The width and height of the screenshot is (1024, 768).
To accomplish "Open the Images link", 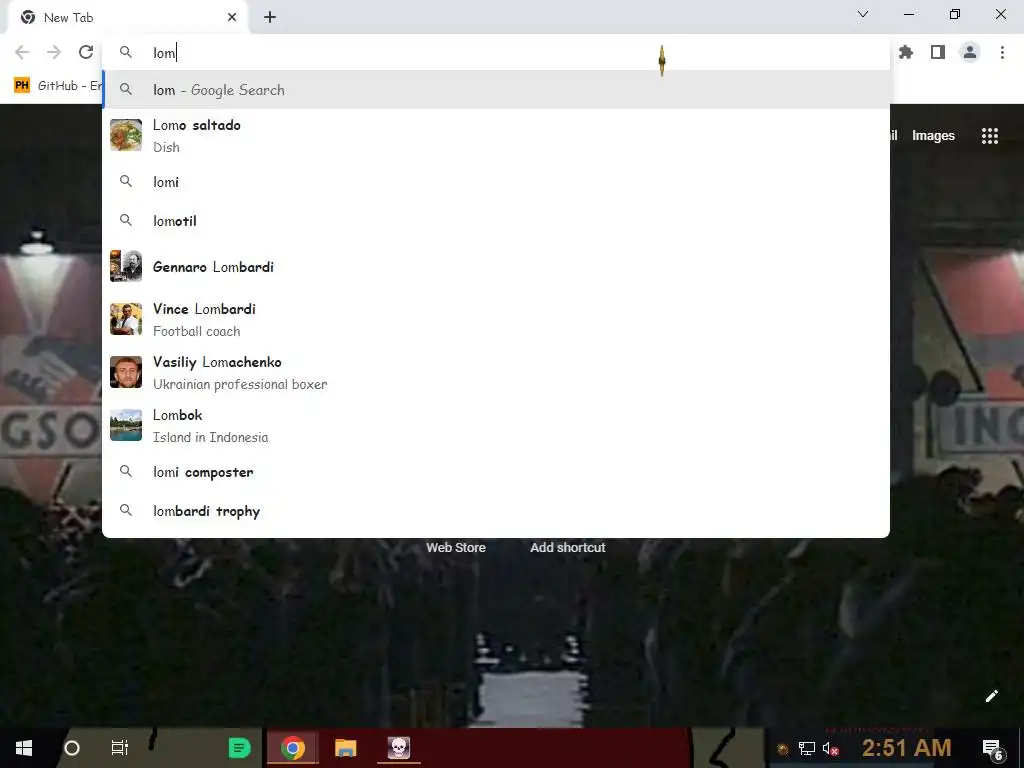I will click(933, 136).
